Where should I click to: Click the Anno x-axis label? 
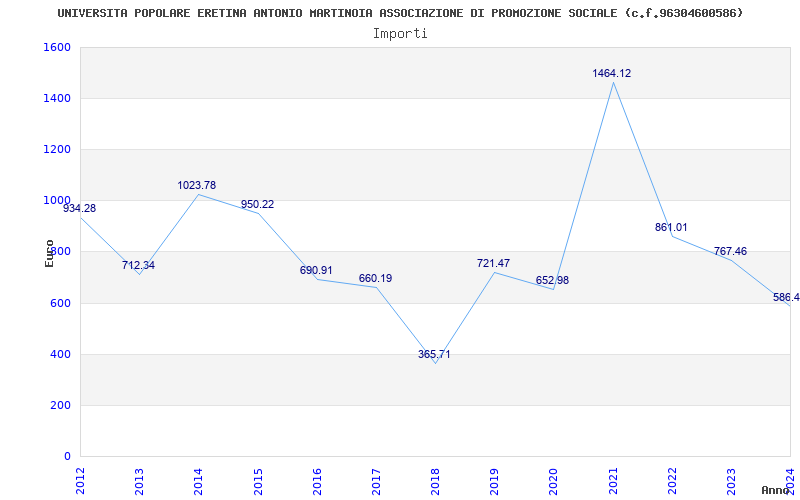(x=776, y=490)
